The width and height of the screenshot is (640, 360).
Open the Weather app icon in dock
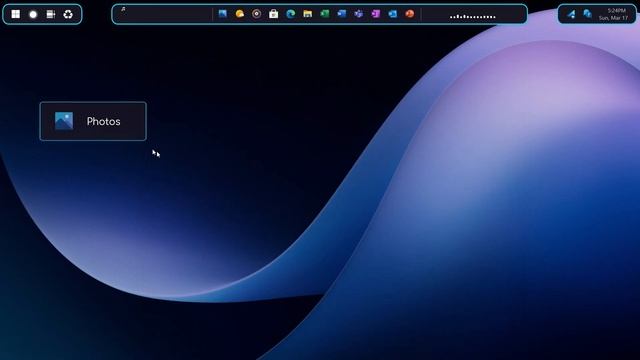pos(240,14)
